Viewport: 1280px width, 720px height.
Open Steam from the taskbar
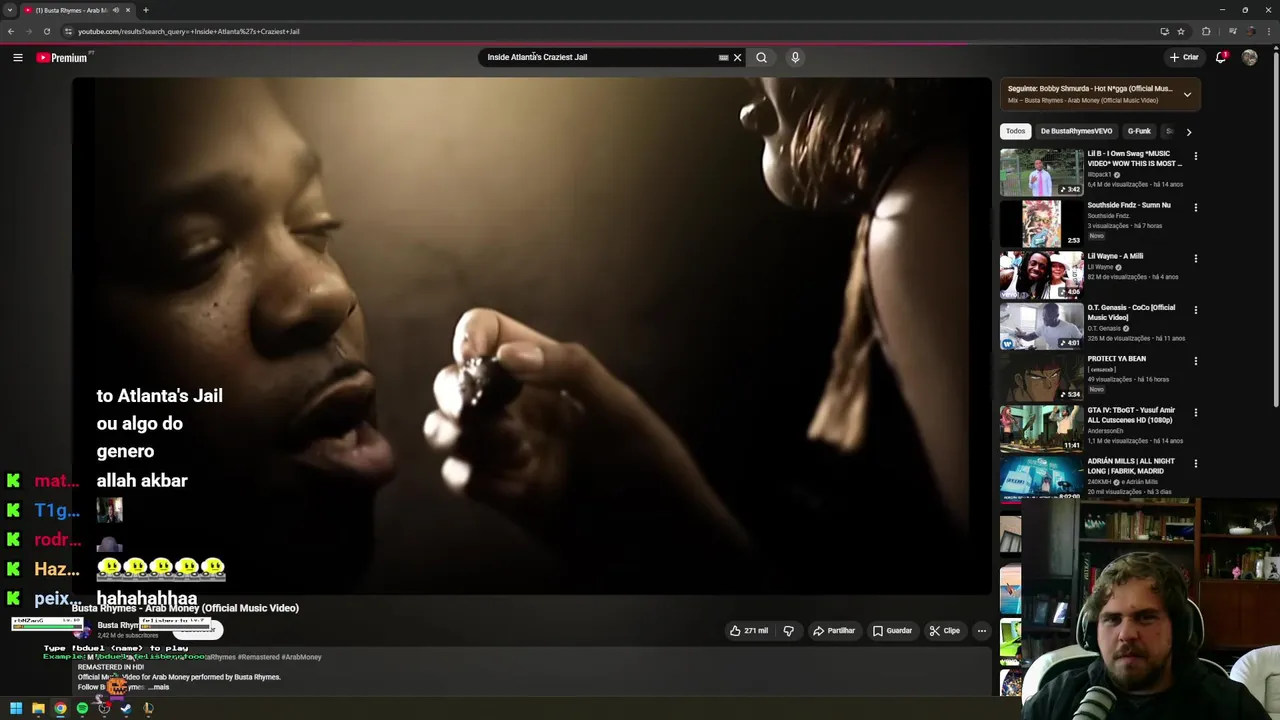[126, 708]
